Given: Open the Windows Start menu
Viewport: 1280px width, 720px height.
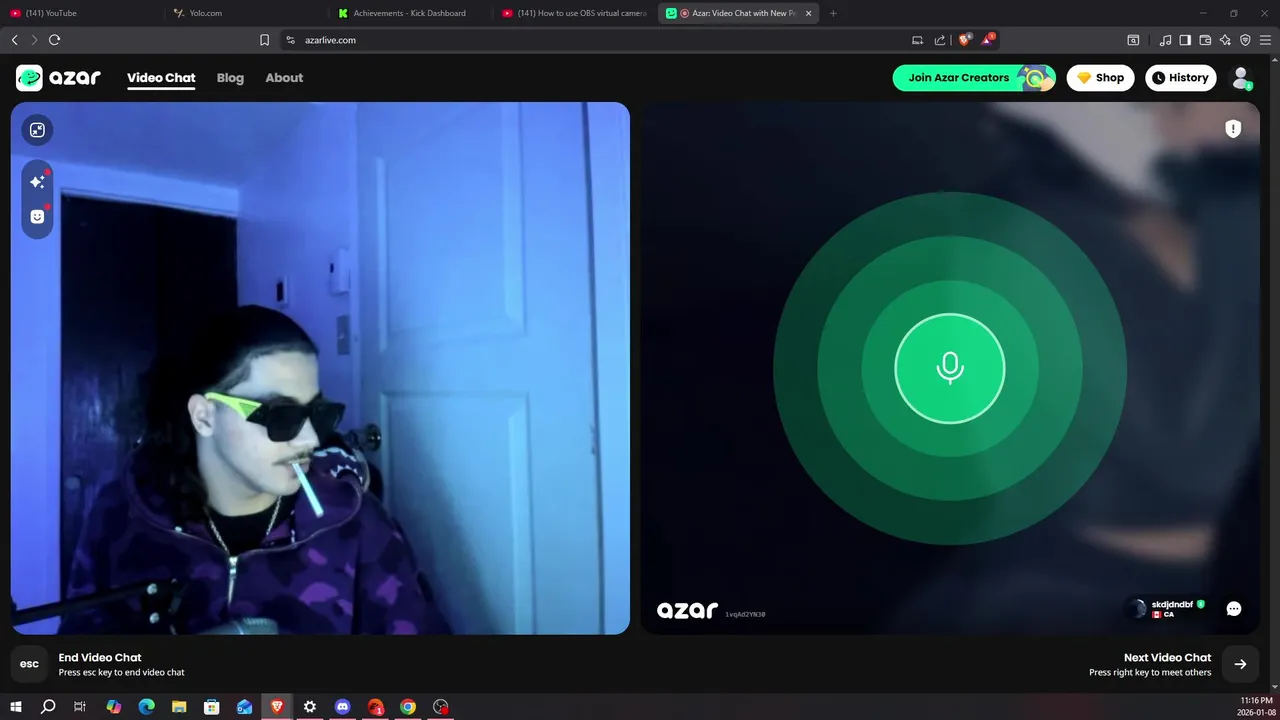Looking at the screenshot, I should coord(15,707).
